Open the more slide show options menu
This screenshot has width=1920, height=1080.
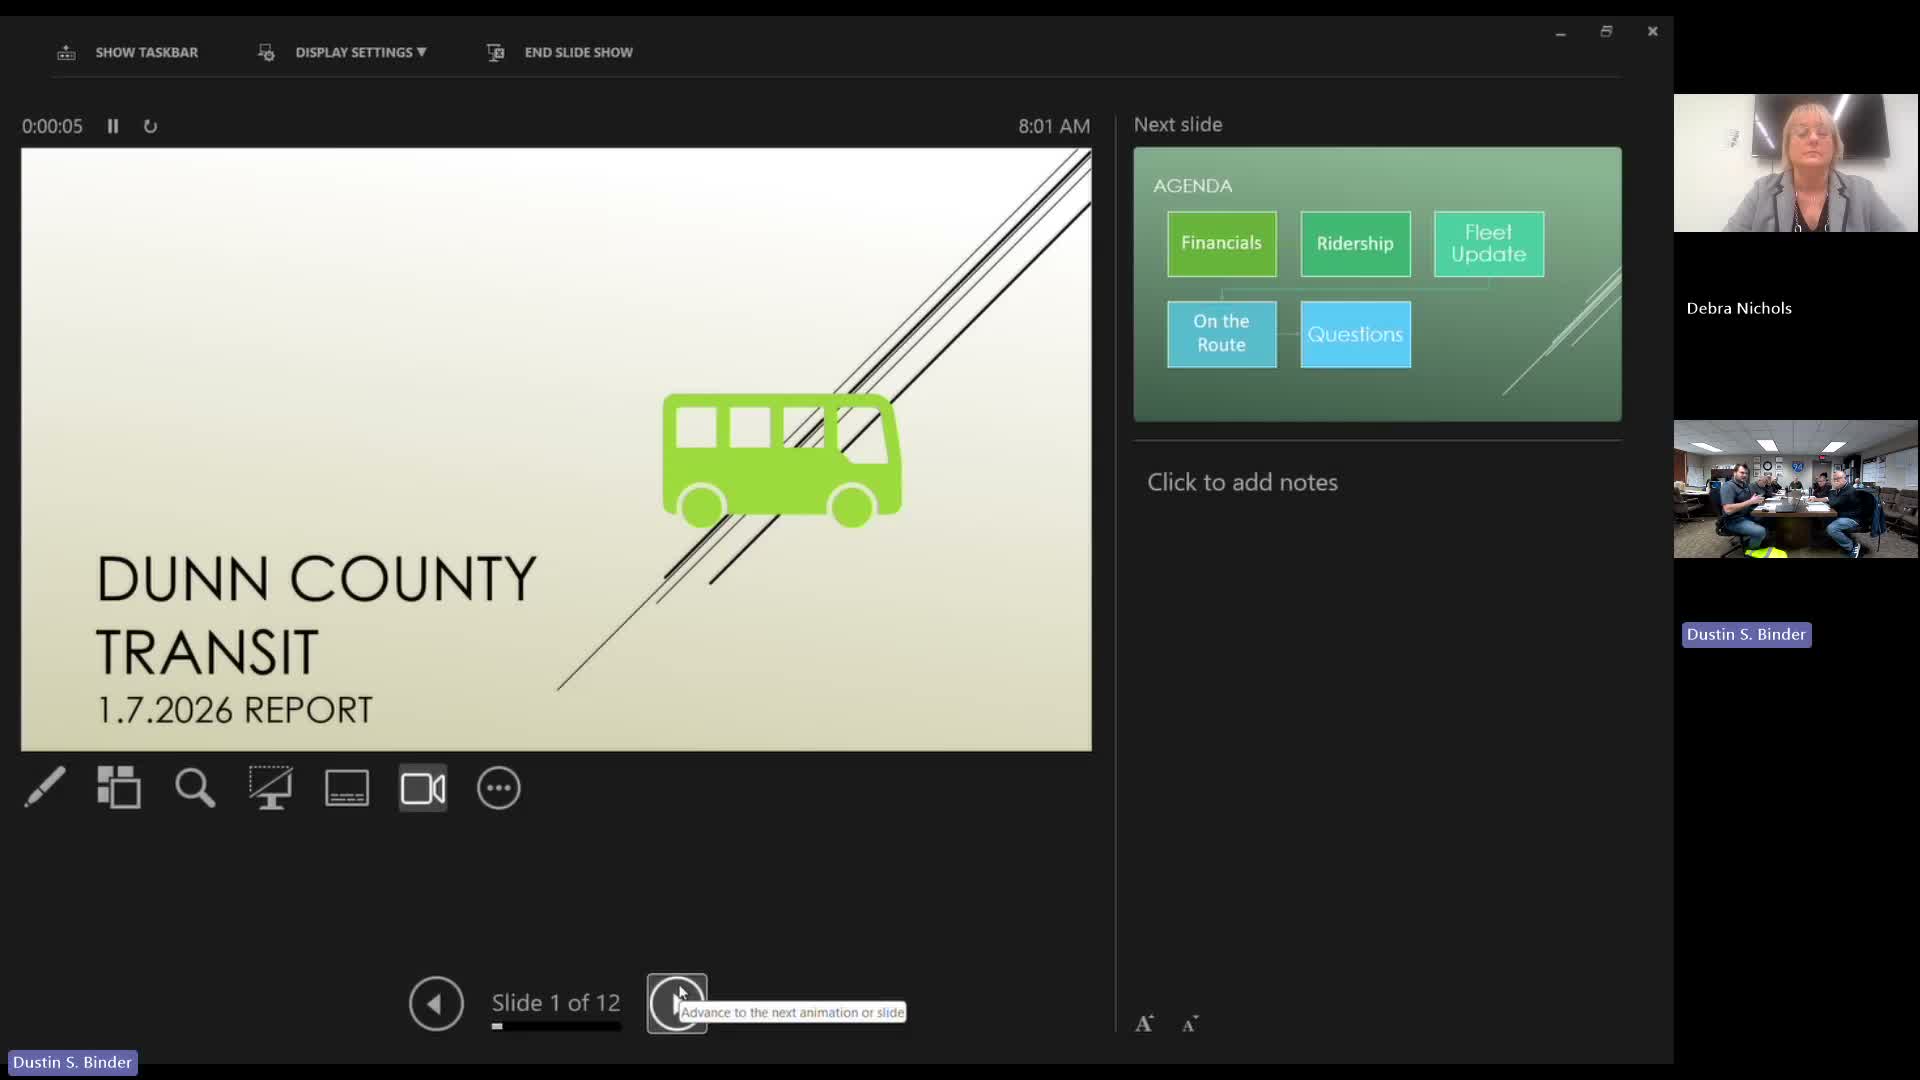(x=498, y=787)
